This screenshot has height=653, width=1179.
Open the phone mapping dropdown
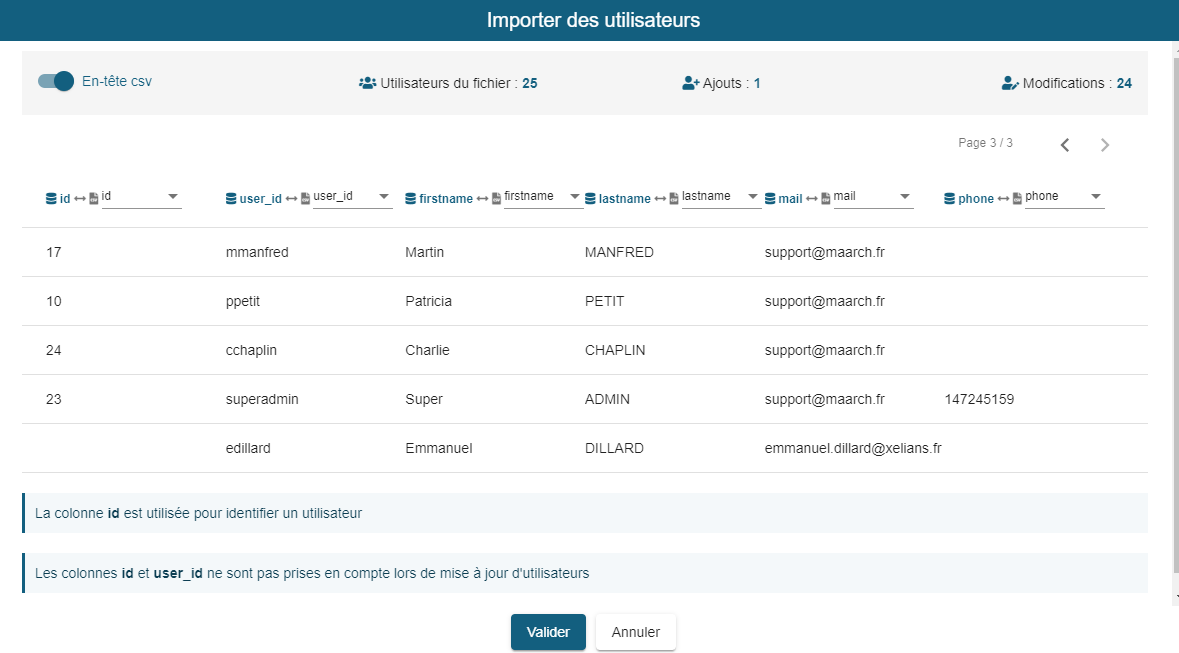pyautogui.click(x=1064, y=197)
